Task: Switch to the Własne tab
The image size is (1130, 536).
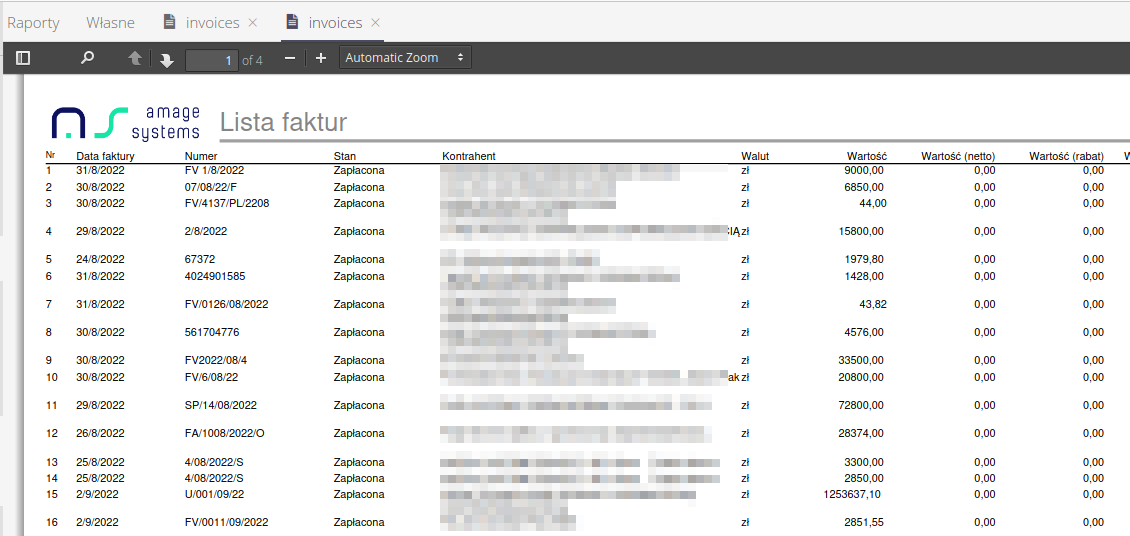Action: click(x=110, y=23)
